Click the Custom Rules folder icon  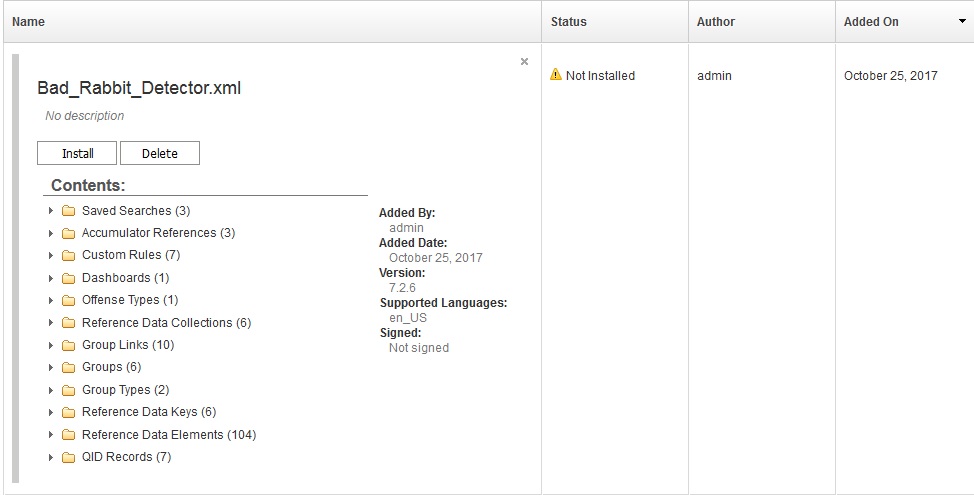(x=68, y=255)
